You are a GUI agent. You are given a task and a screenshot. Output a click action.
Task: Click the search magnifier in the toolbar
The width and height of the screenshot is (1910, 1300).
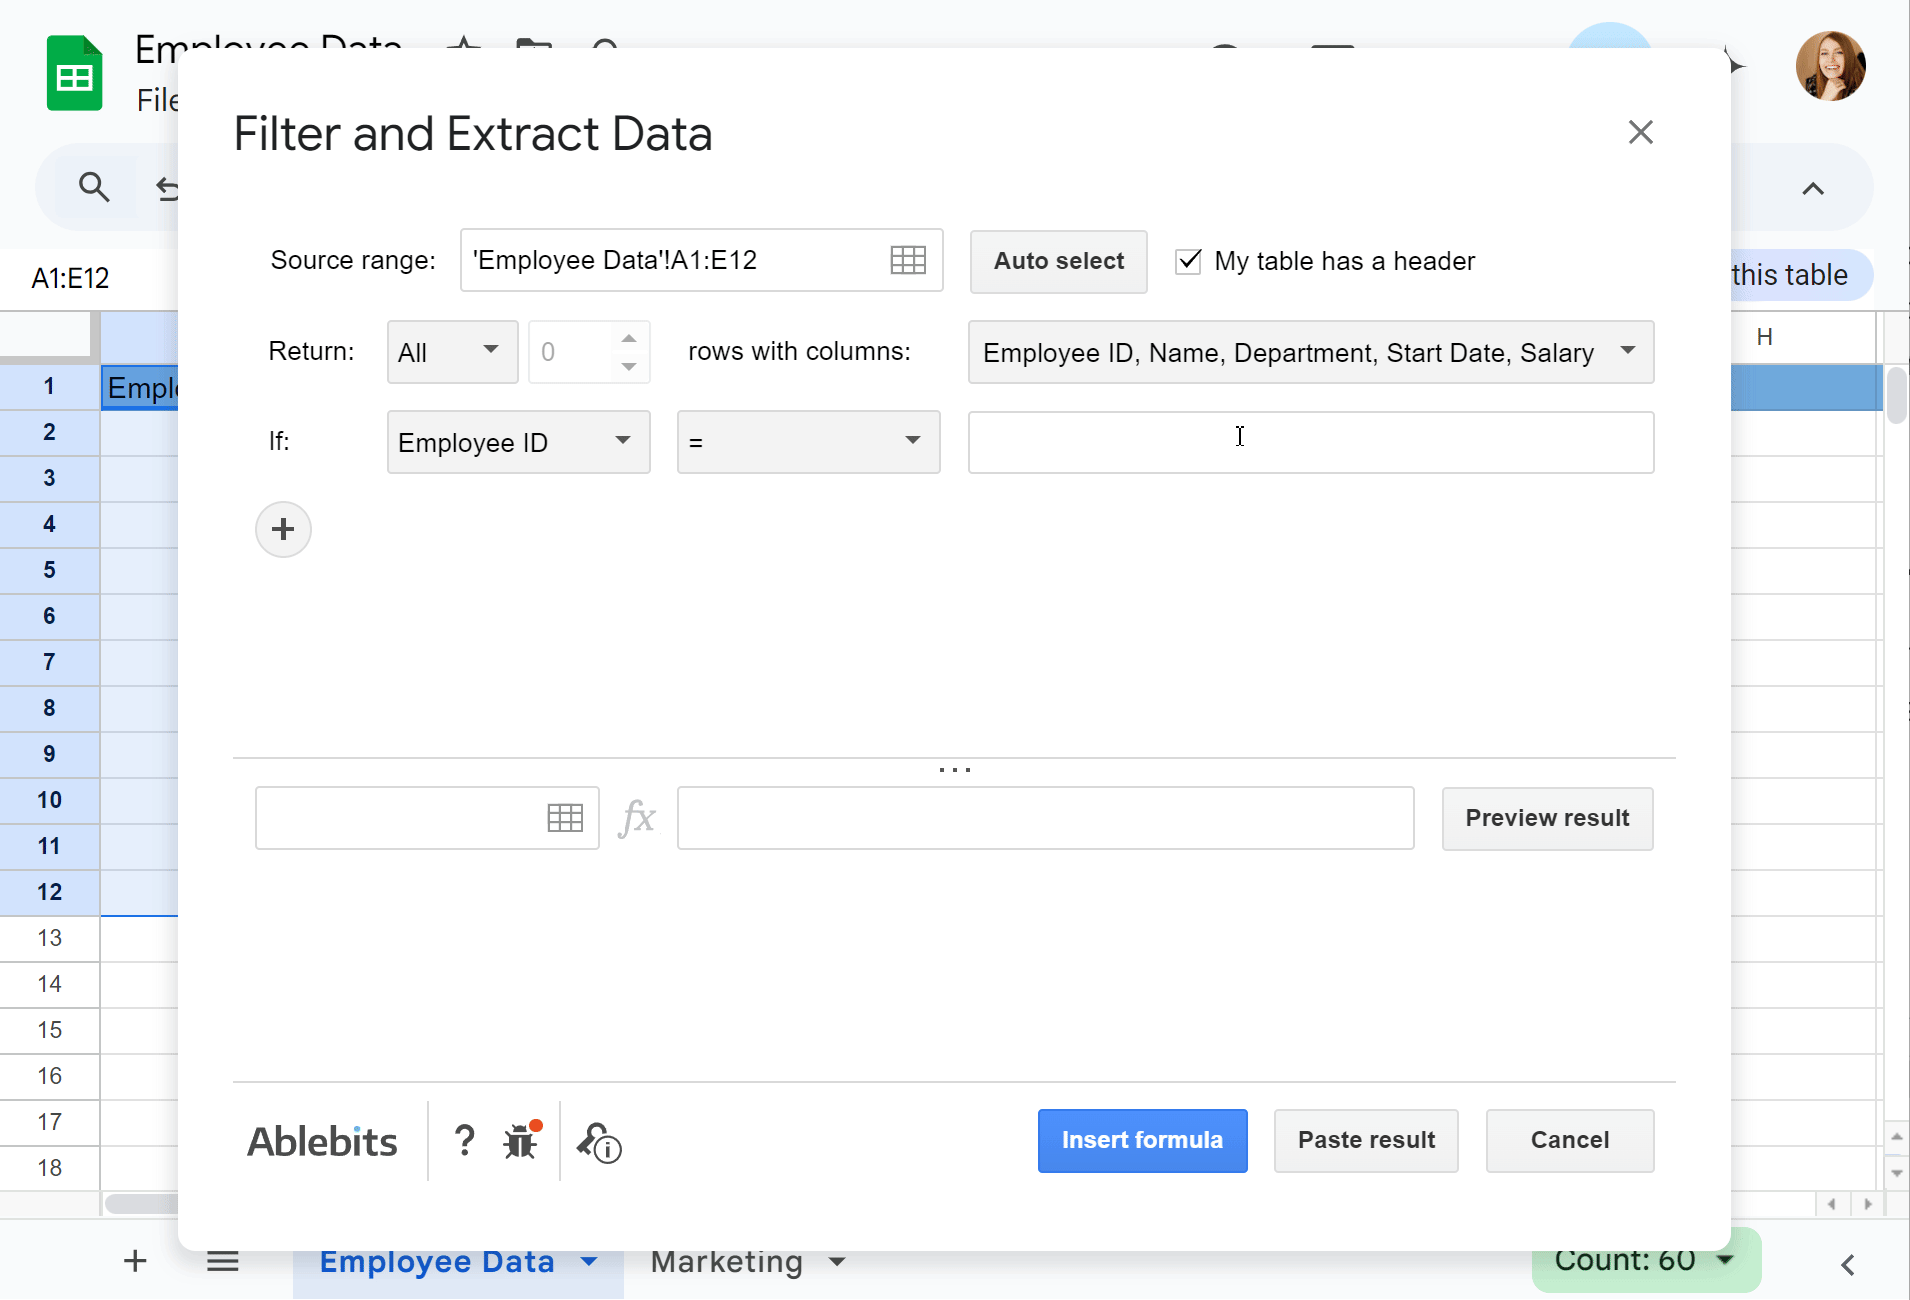point(94,187)
